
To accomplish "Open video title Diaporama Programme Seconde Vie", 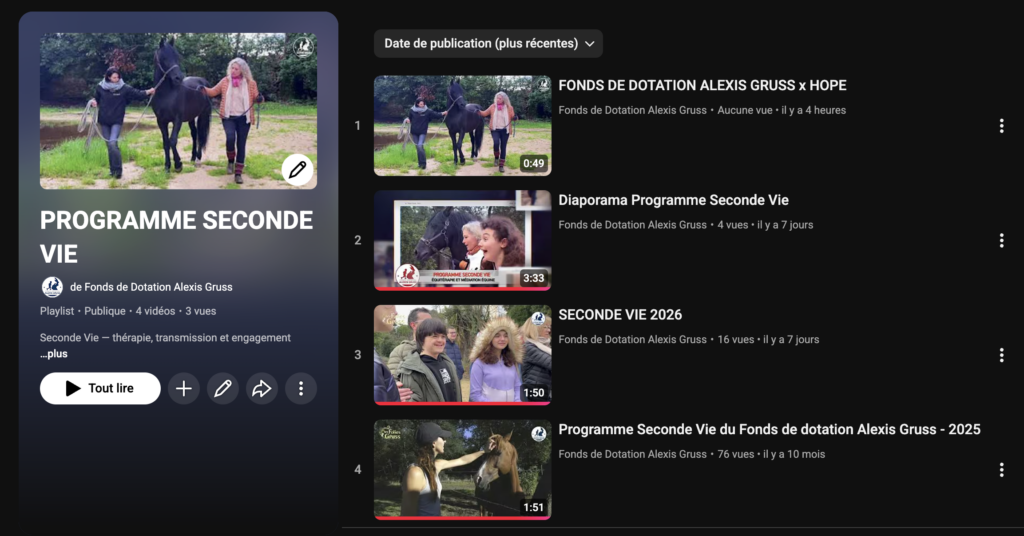I will coord(673,200).
